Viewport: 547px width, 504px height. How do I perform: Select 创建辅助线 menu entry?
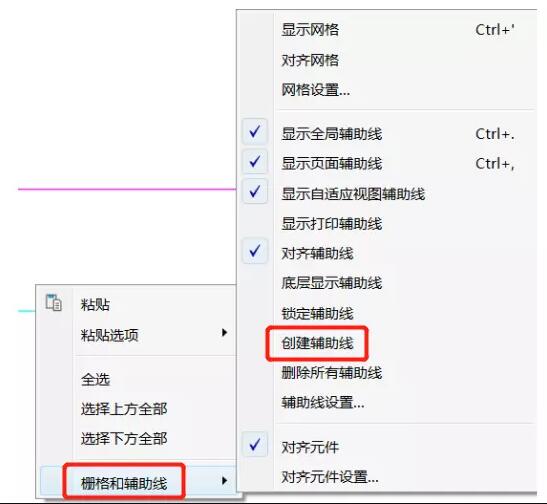click(317, 343)
